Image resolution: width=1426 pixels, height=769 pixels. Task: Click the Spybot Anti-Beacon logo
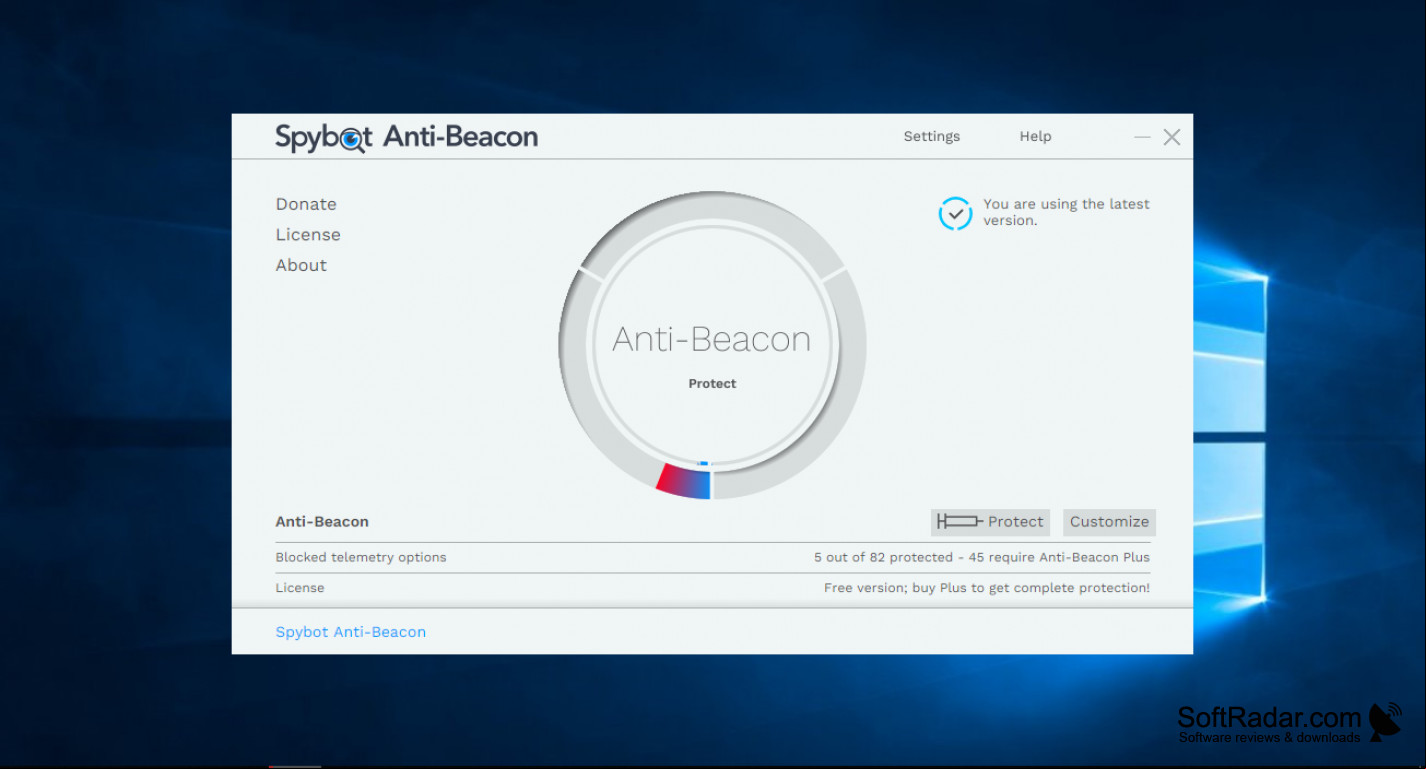point(406,137)
